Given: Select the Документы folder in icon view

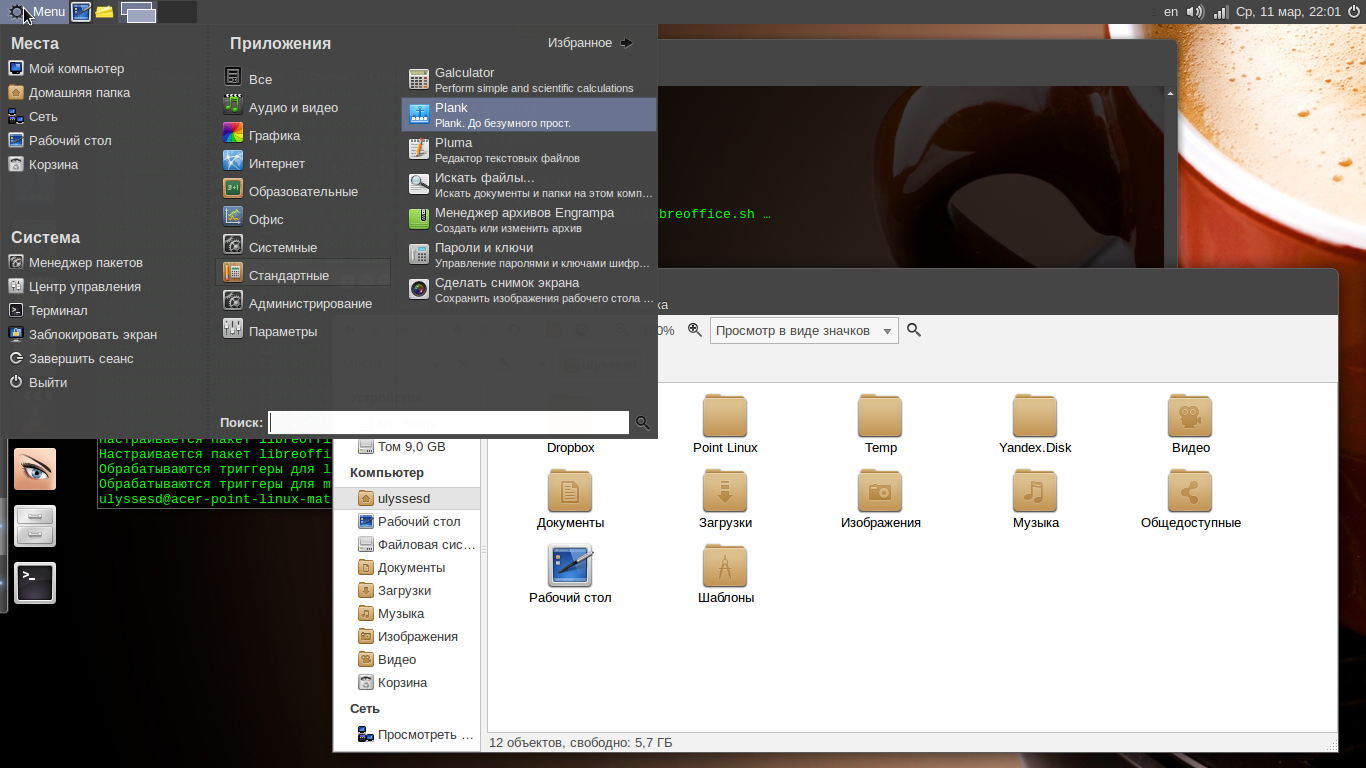Looking at the screenshot, I should click(x=570, y=499).
